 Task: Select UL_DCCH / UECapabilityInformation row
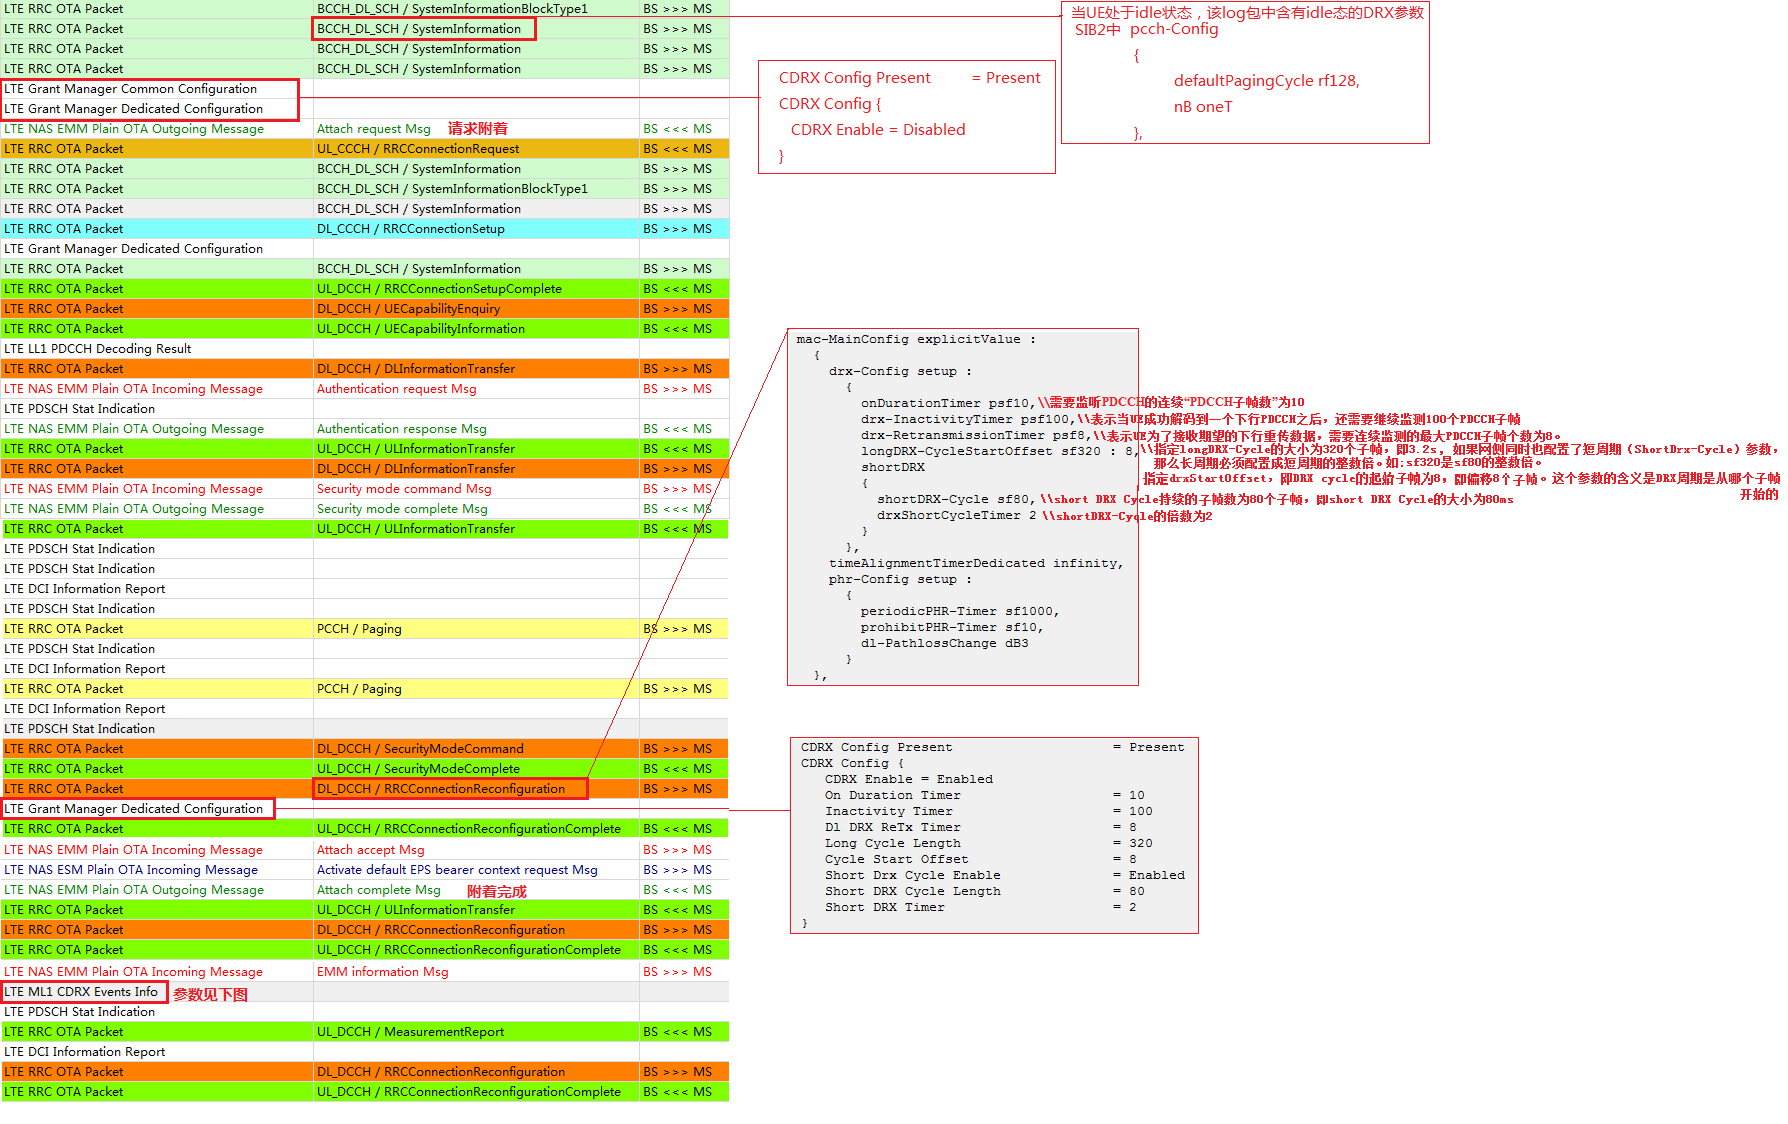[x=365, y=329]
